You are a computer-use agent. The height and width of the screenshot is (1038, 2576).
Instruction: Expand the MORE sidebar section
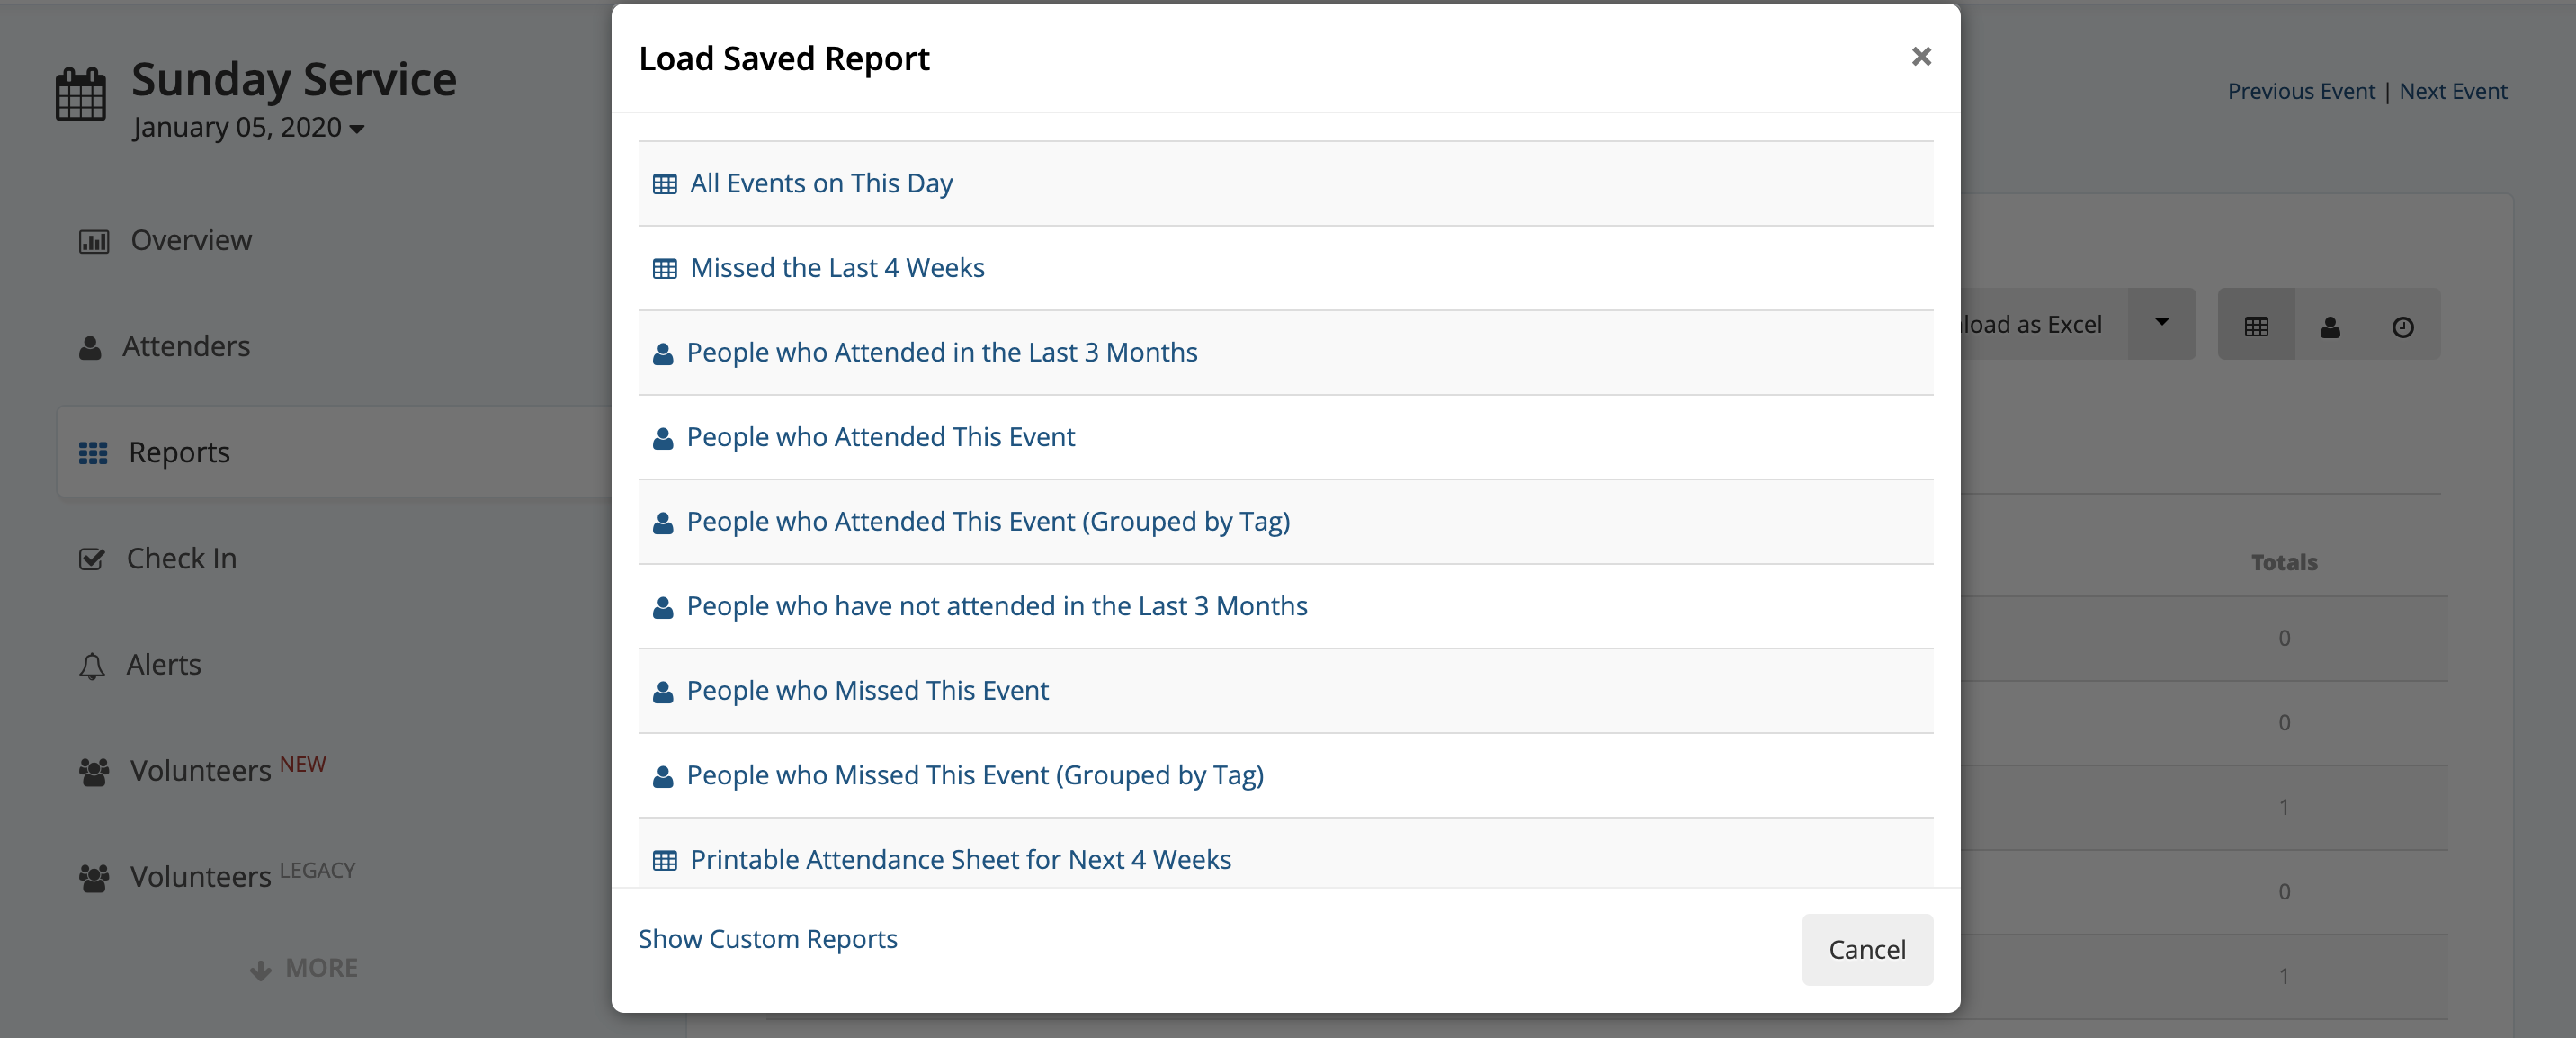coord(304,968)
